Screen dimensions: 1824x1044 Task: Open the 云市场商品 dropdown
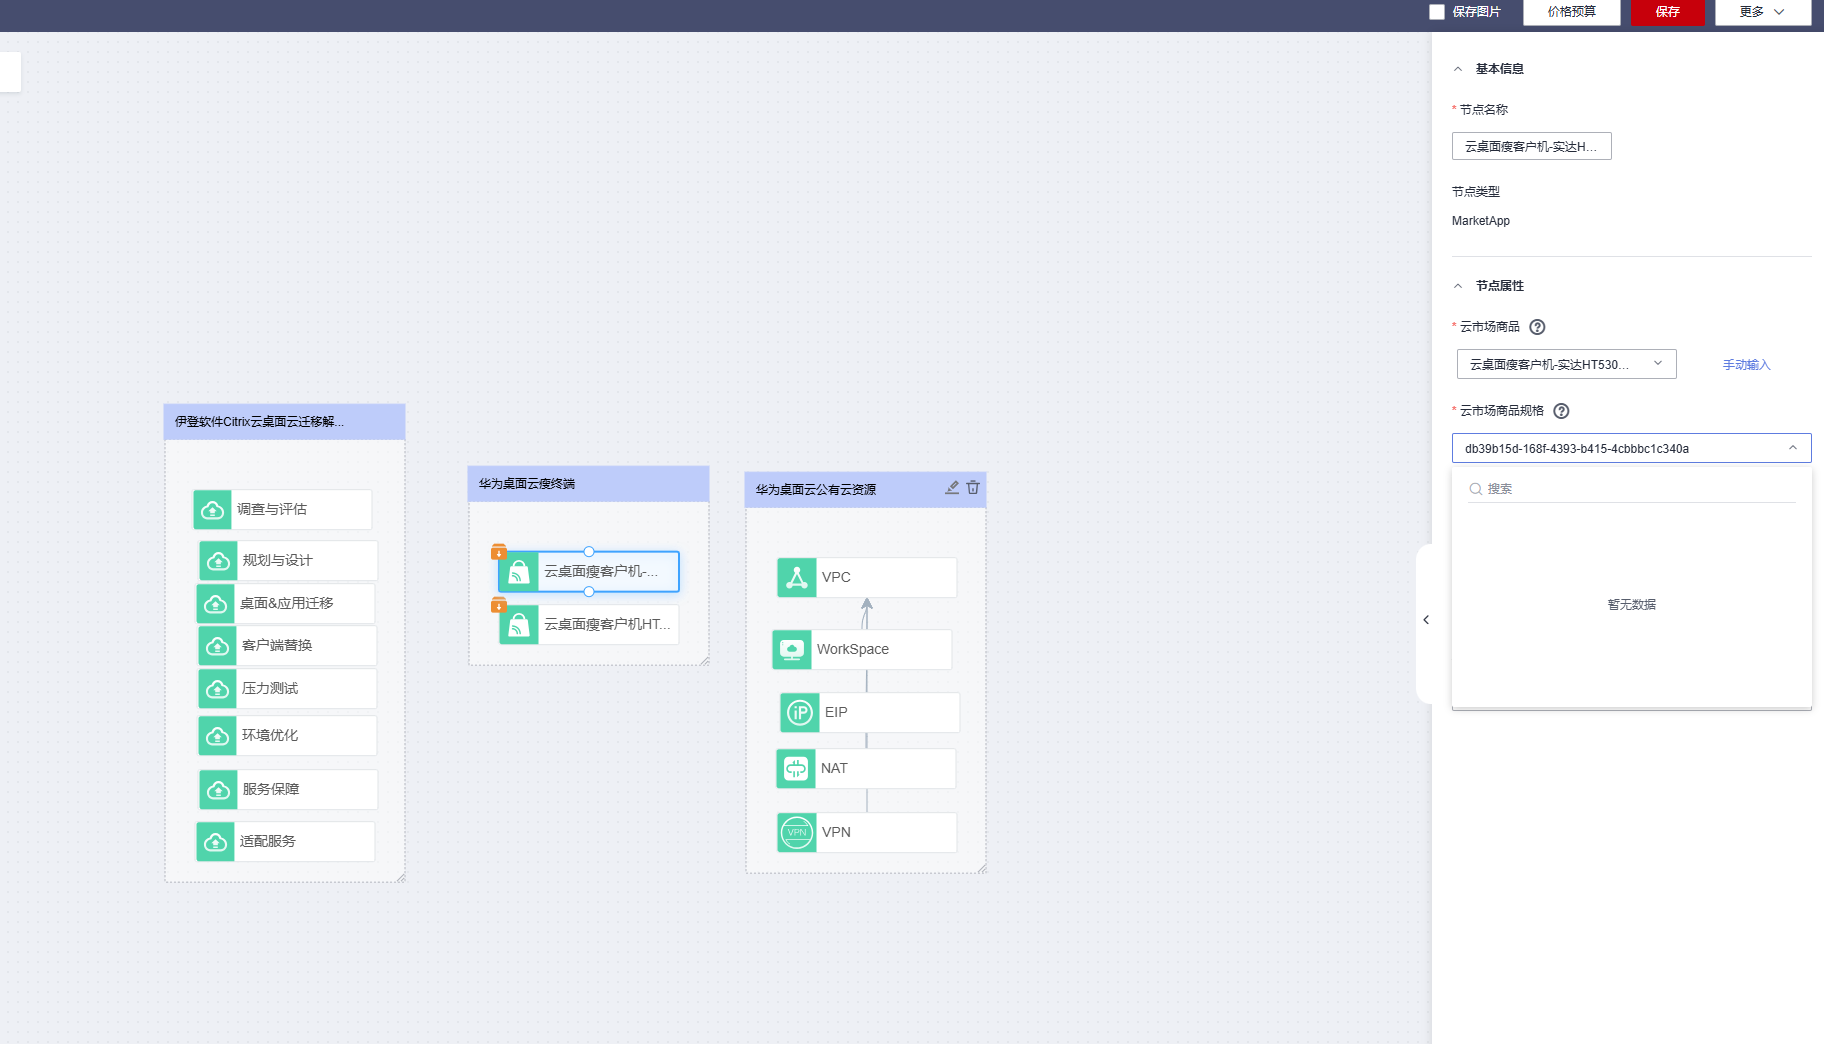click(1566, 364)
